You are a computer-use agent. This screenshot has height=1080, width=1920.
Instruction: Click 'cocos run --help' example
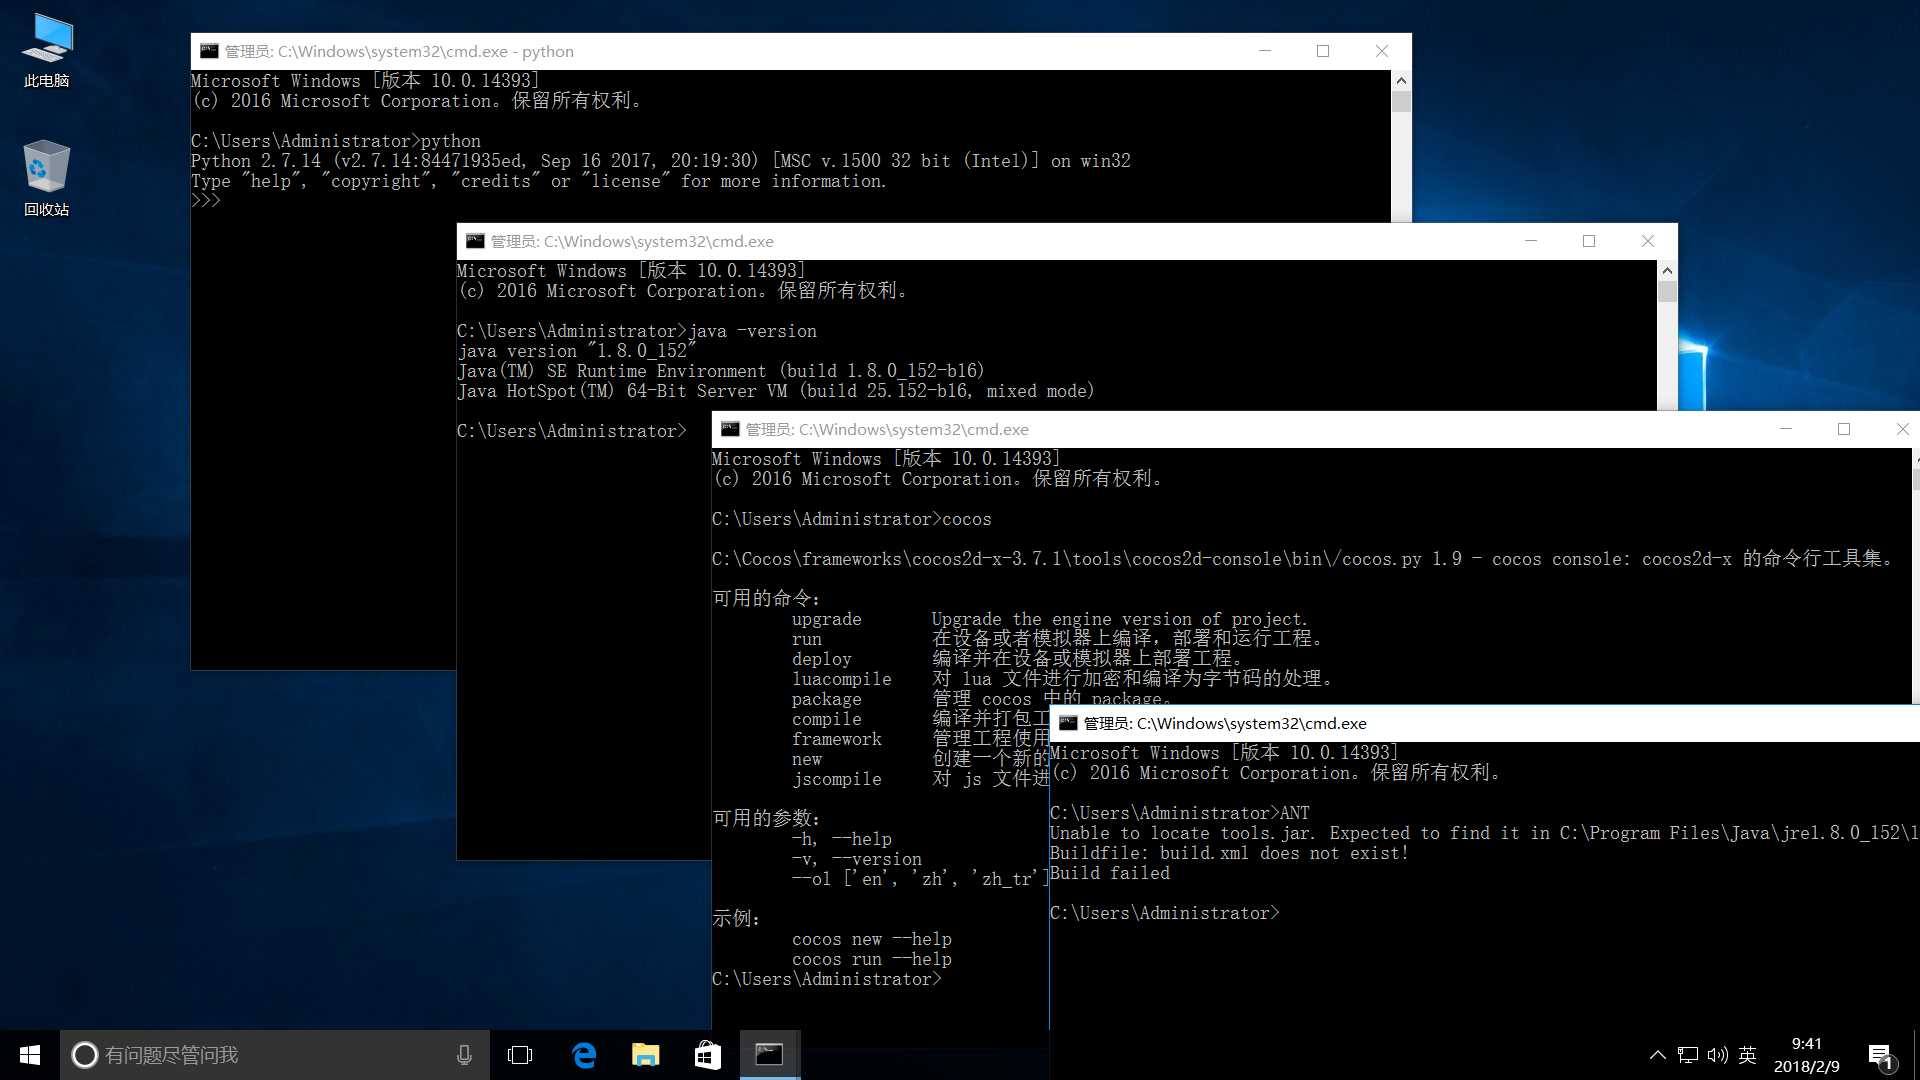[x=872, y=959]
